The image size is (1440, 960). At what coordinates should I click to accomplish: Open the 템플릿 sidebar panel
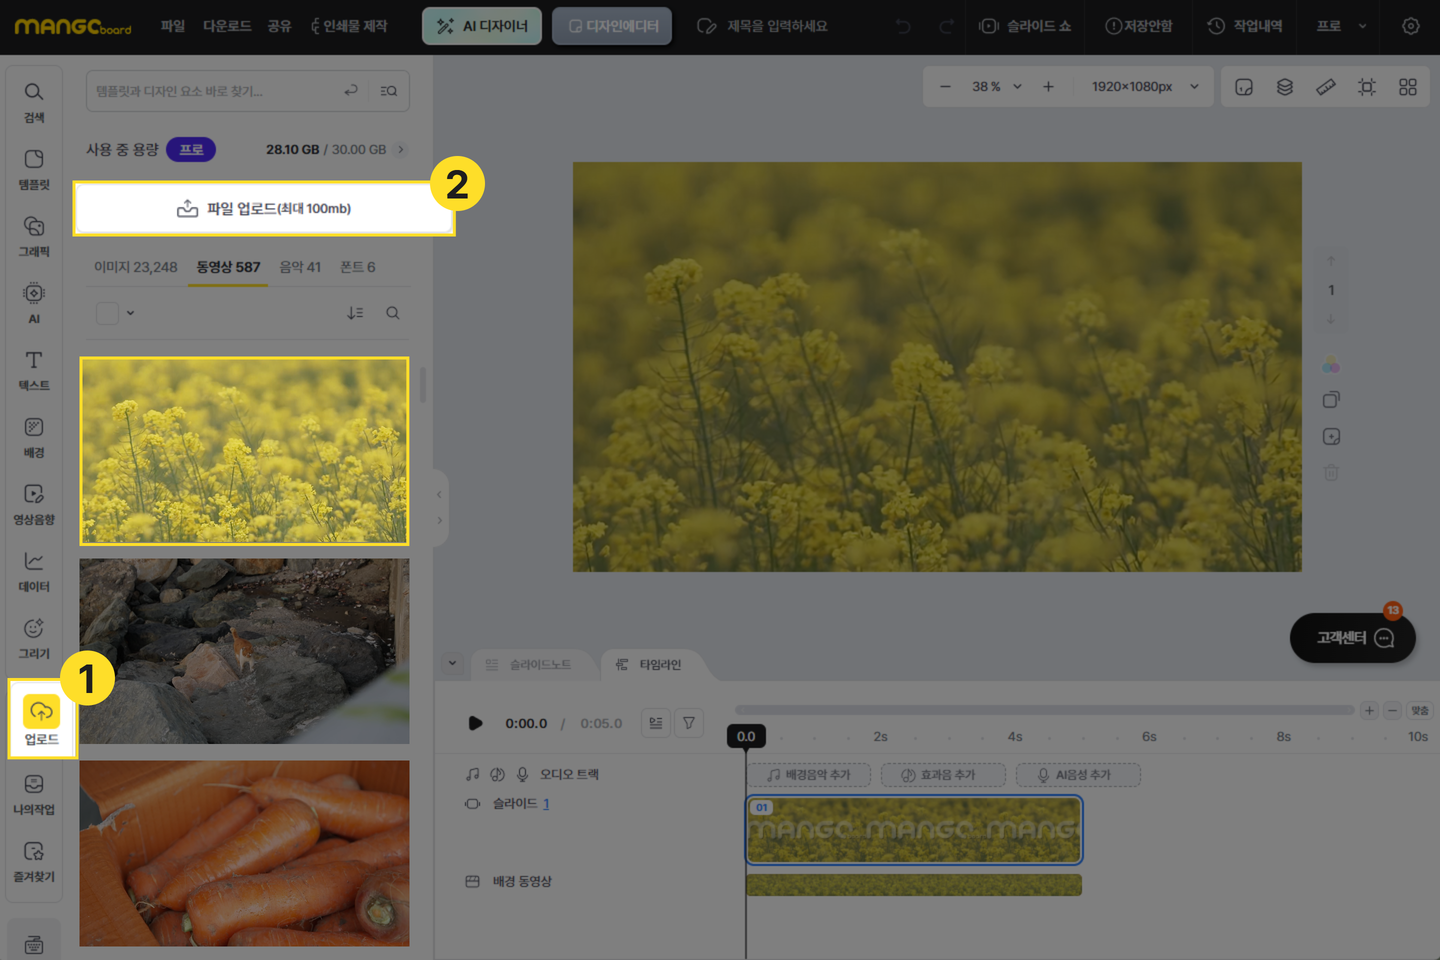(x=34, y=168)
